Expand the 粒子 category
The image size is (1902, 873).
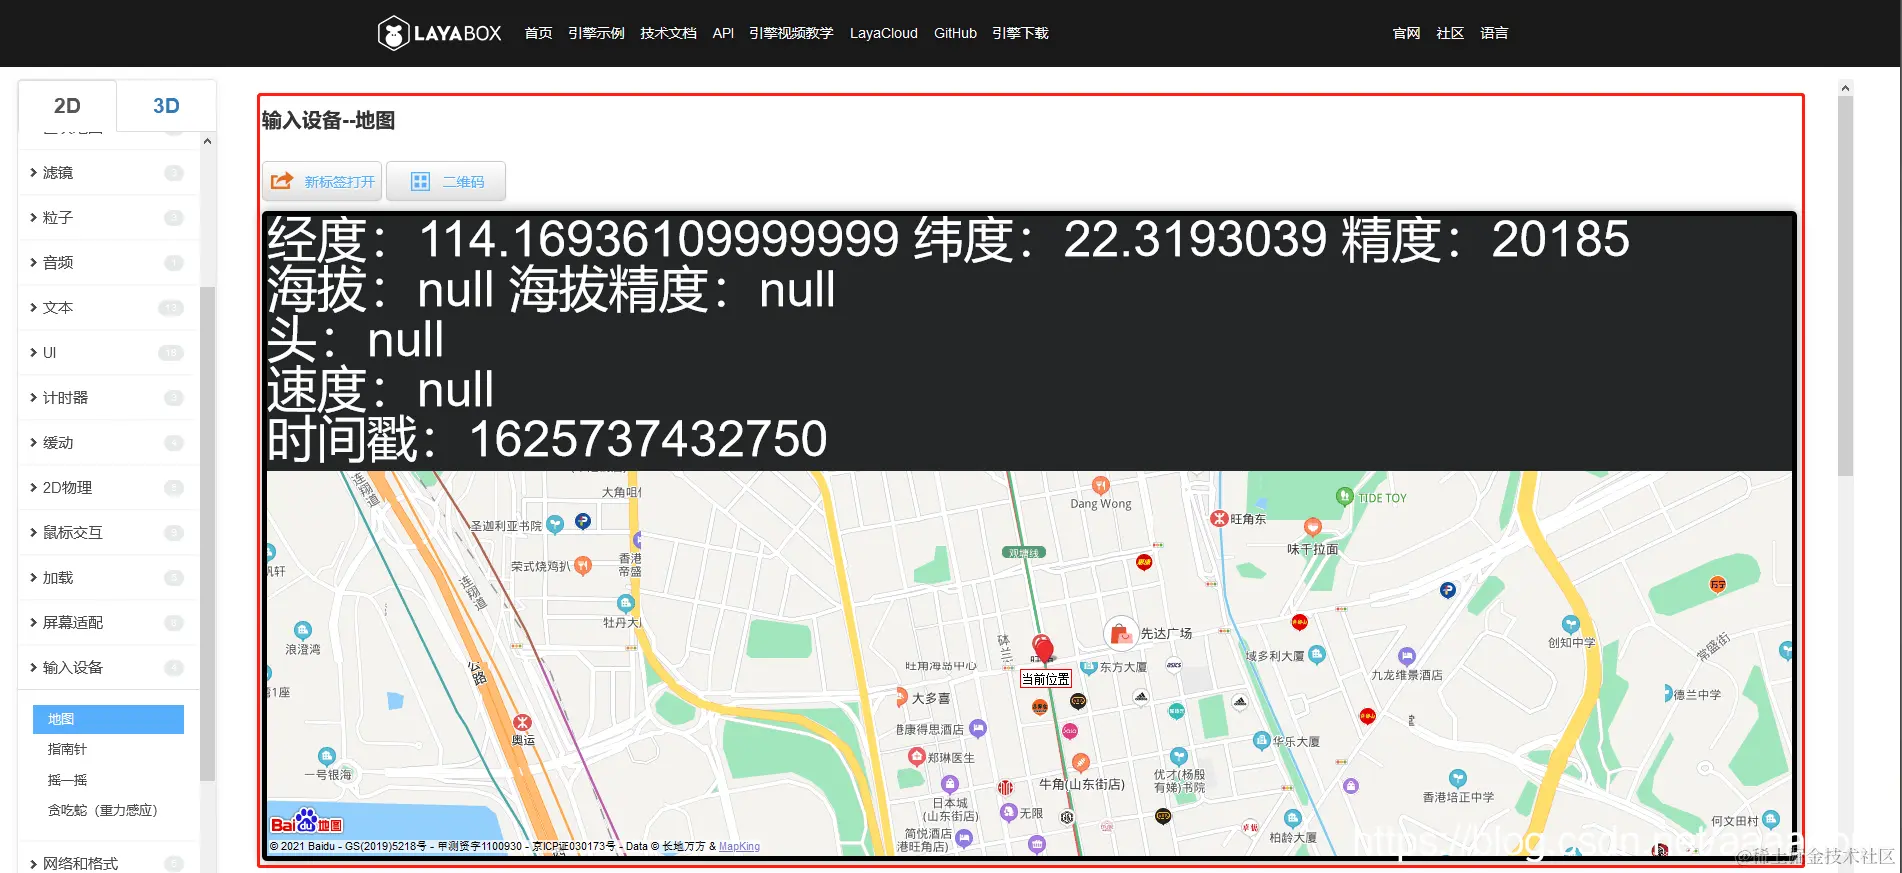click(108, 218)
